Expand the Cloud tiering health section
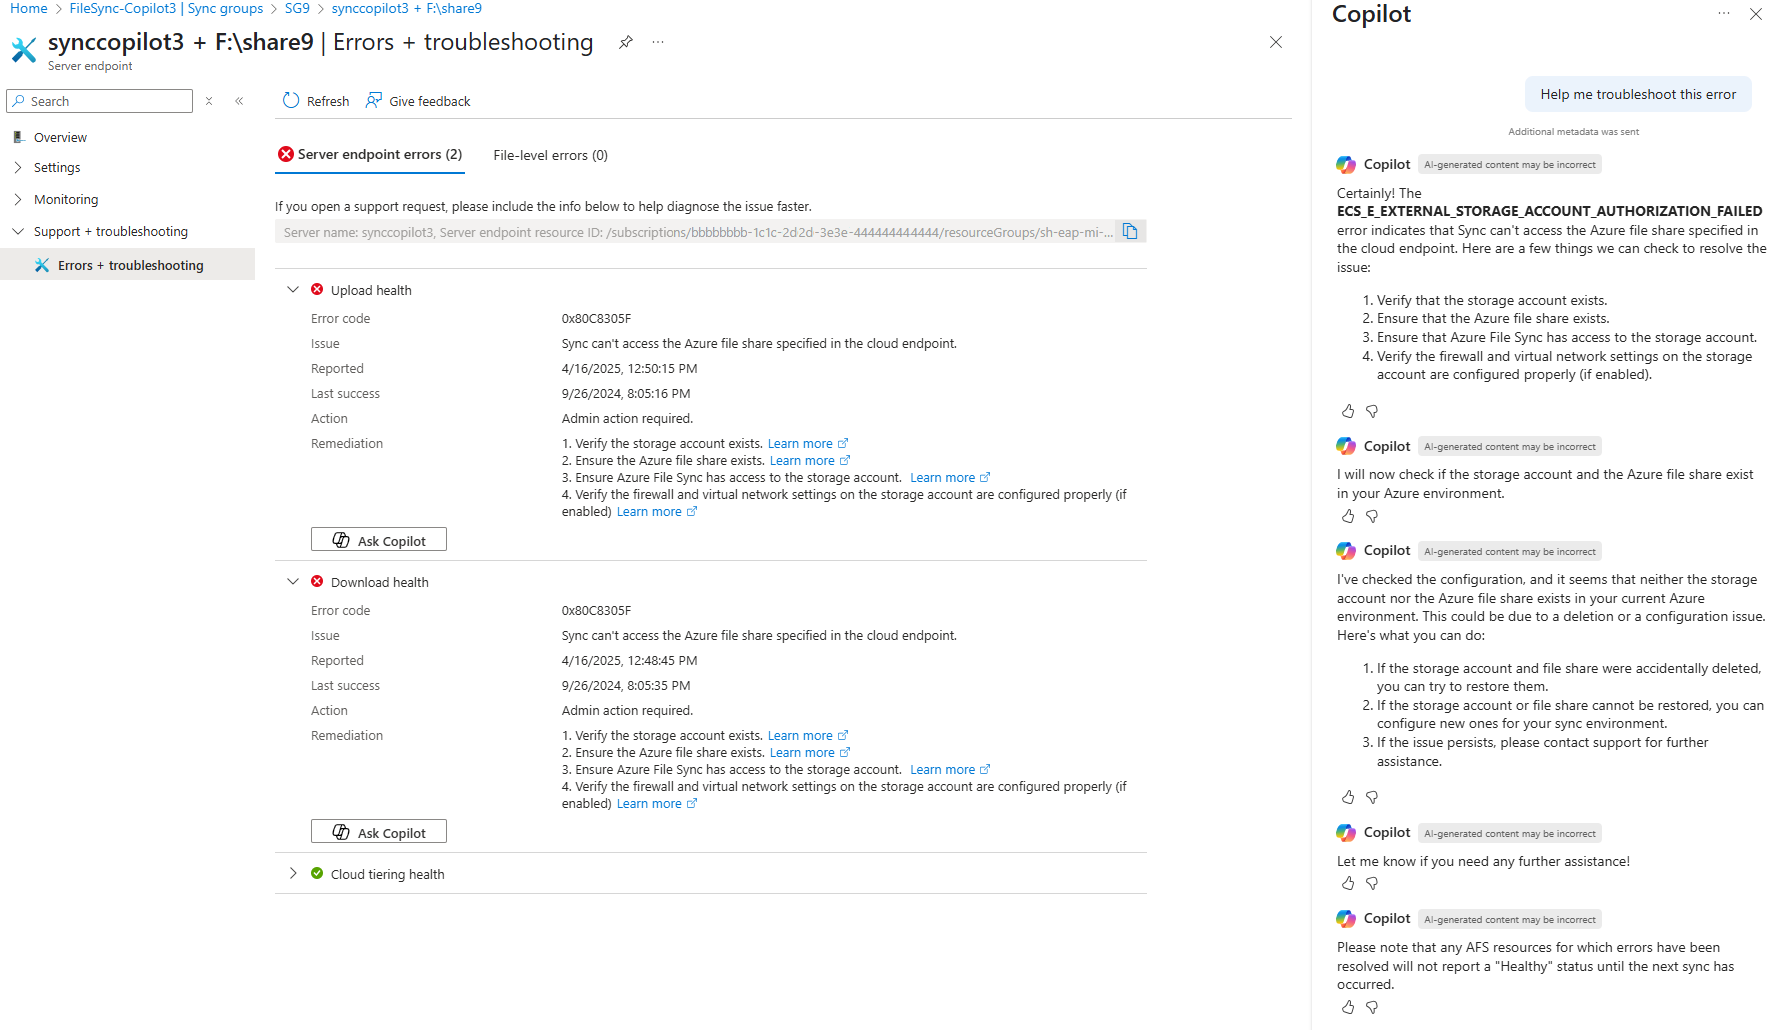Viewport: 1780px width, 1030px height. pos(293,874)
